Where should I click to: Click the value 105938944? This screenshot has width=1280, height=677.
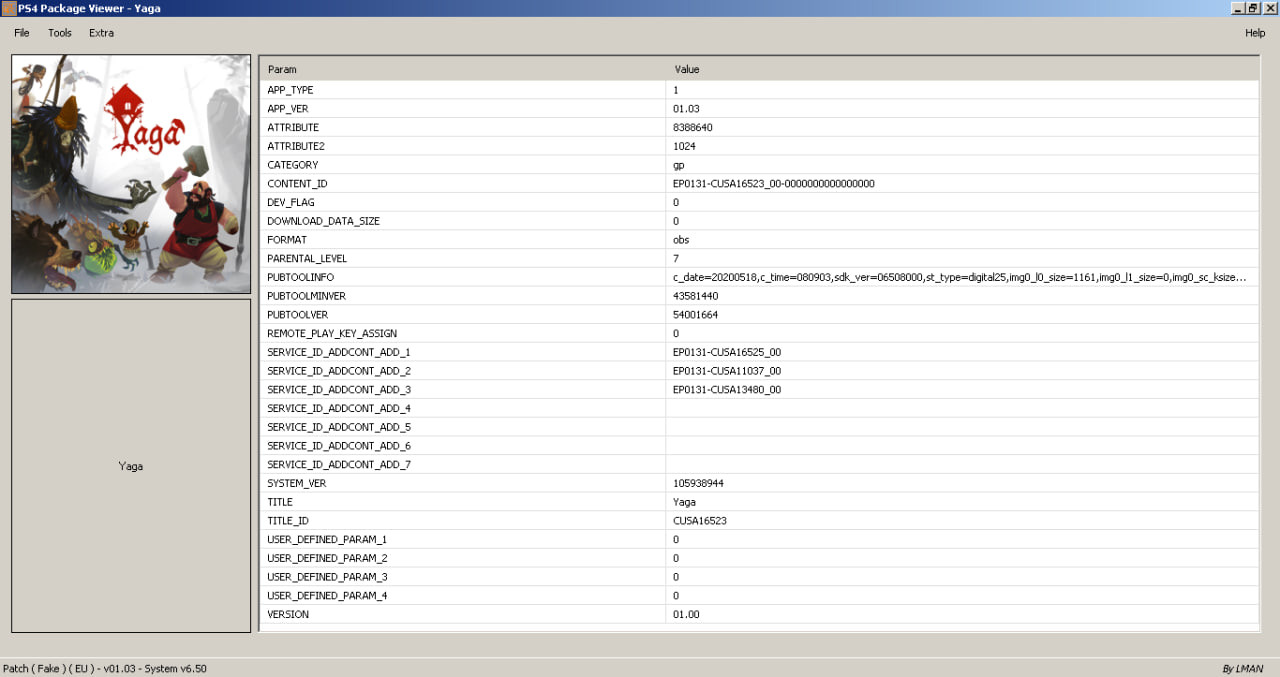(x=699, y=483)
